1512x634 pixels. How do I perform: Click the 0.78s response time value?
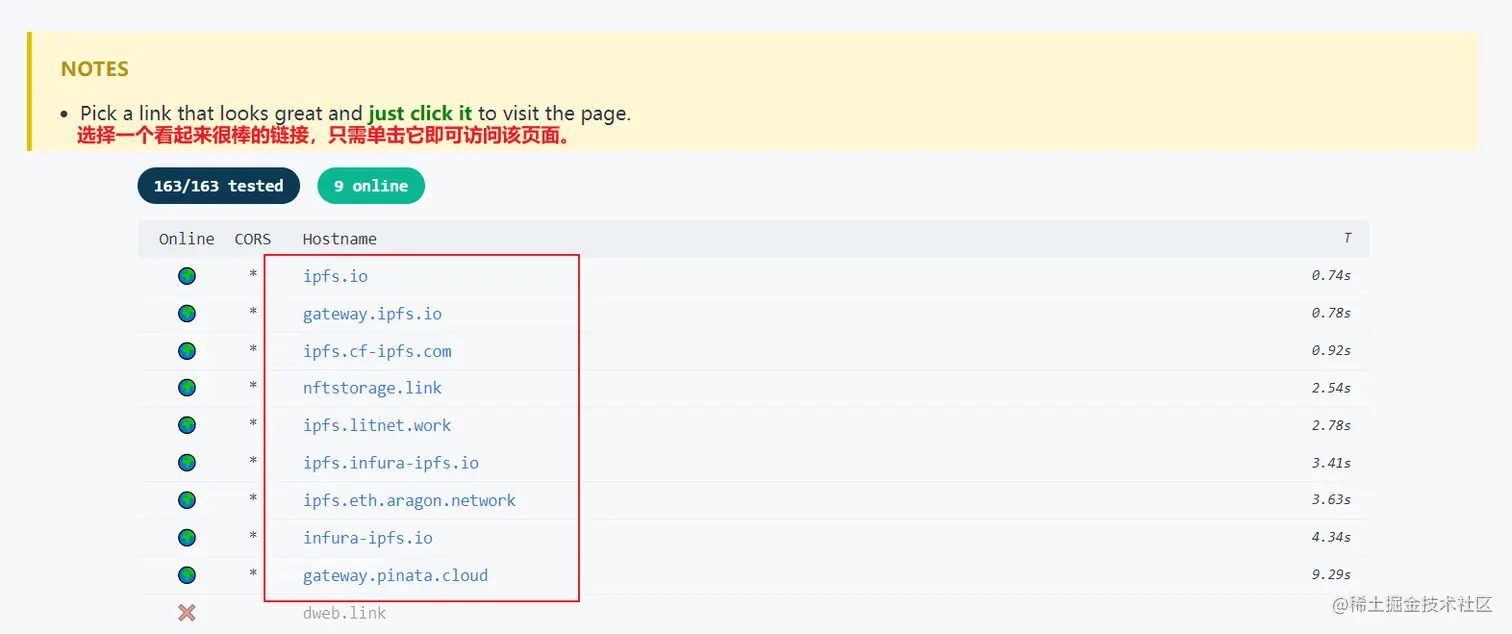coord(1331,314)
